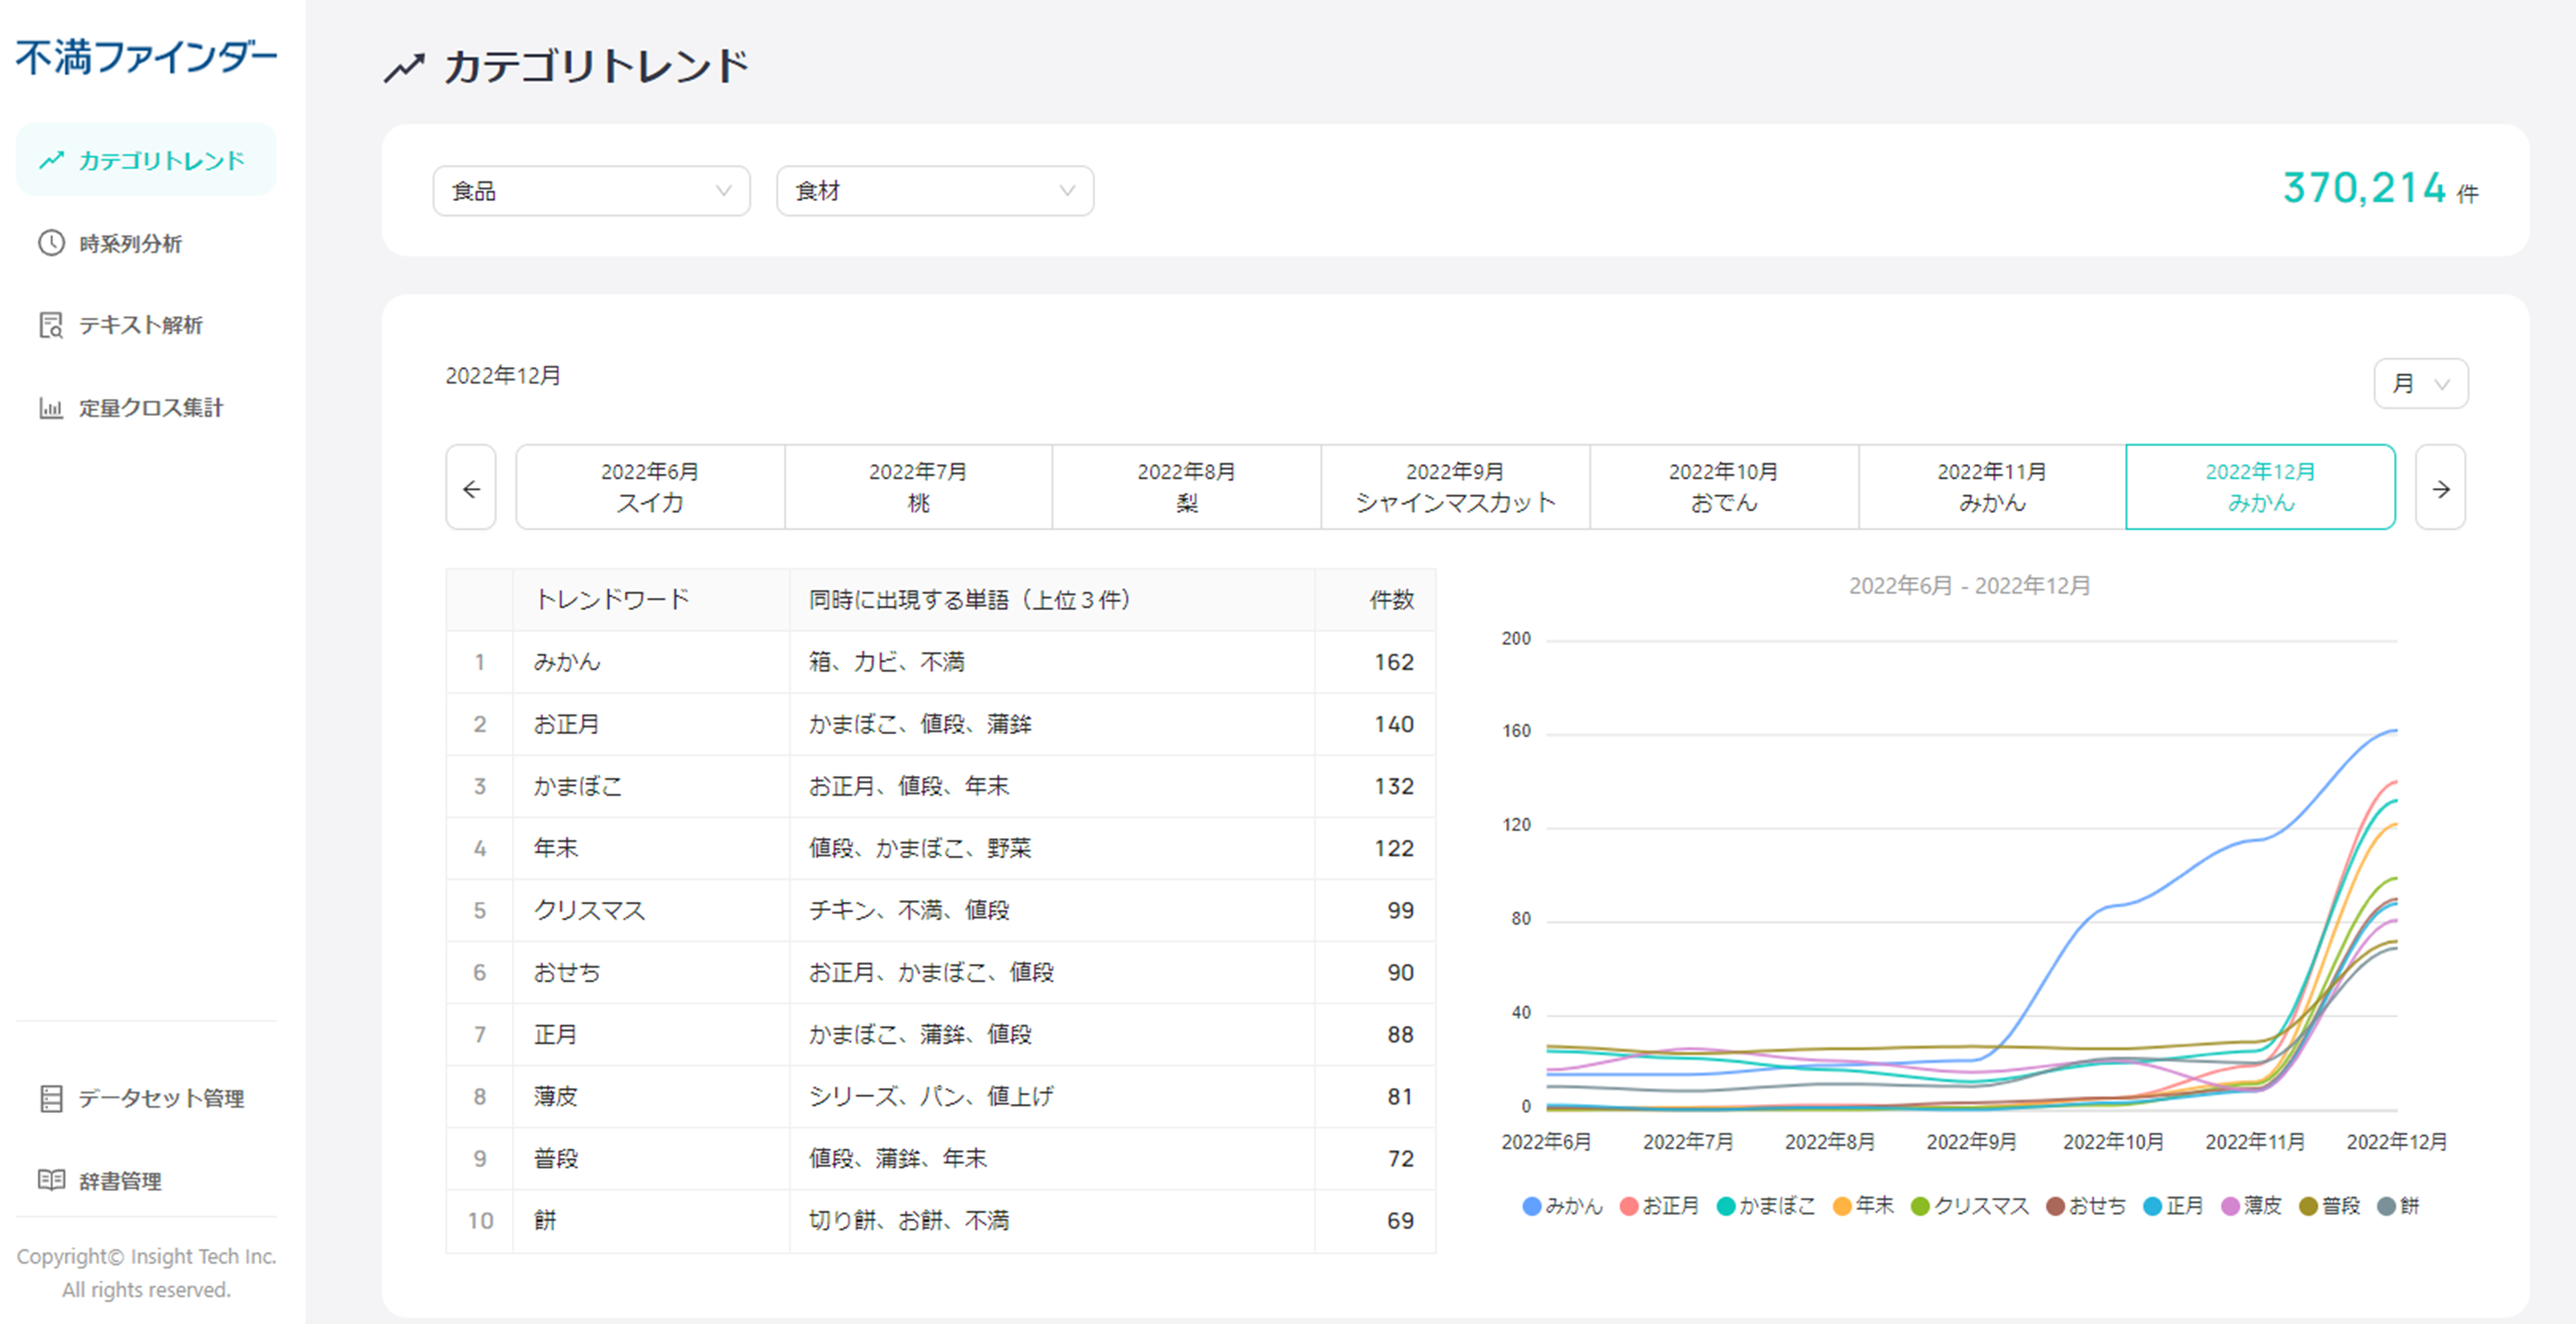2576x1324 pixels.
Task: Open the 月 period unit dropdown
Action: [x=2420, y=384]
